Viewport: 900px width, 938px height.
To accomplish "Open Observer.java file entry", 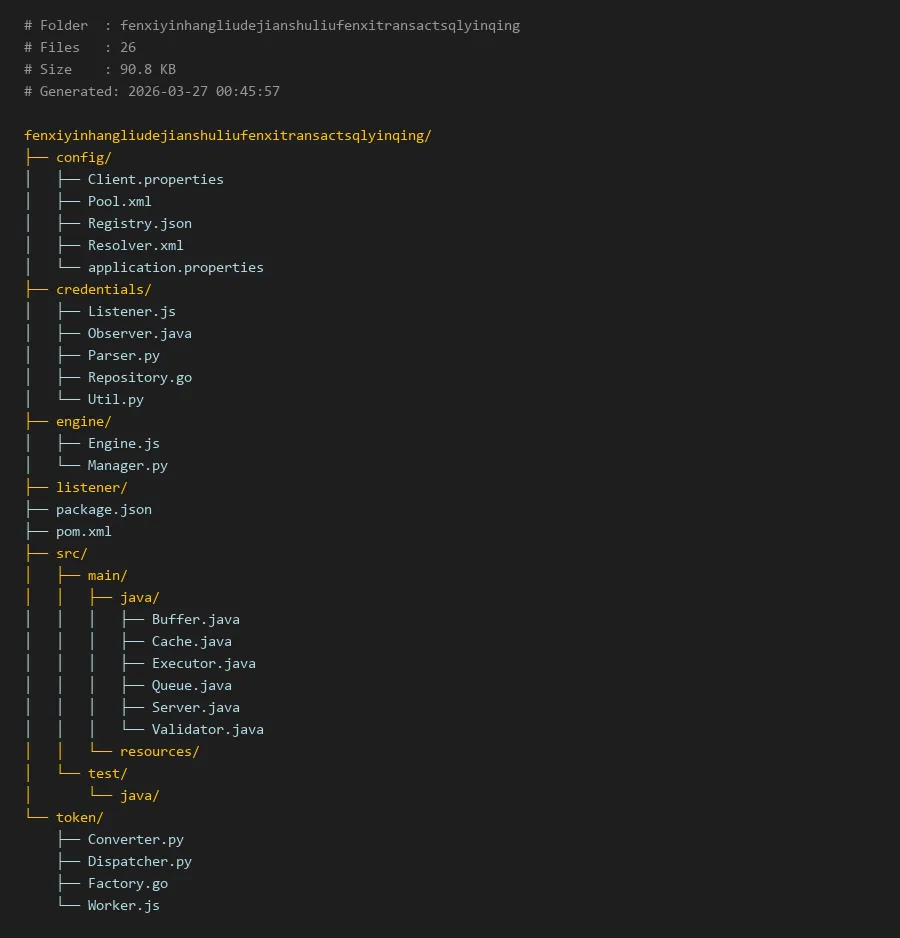I will [x=139, y=333].
